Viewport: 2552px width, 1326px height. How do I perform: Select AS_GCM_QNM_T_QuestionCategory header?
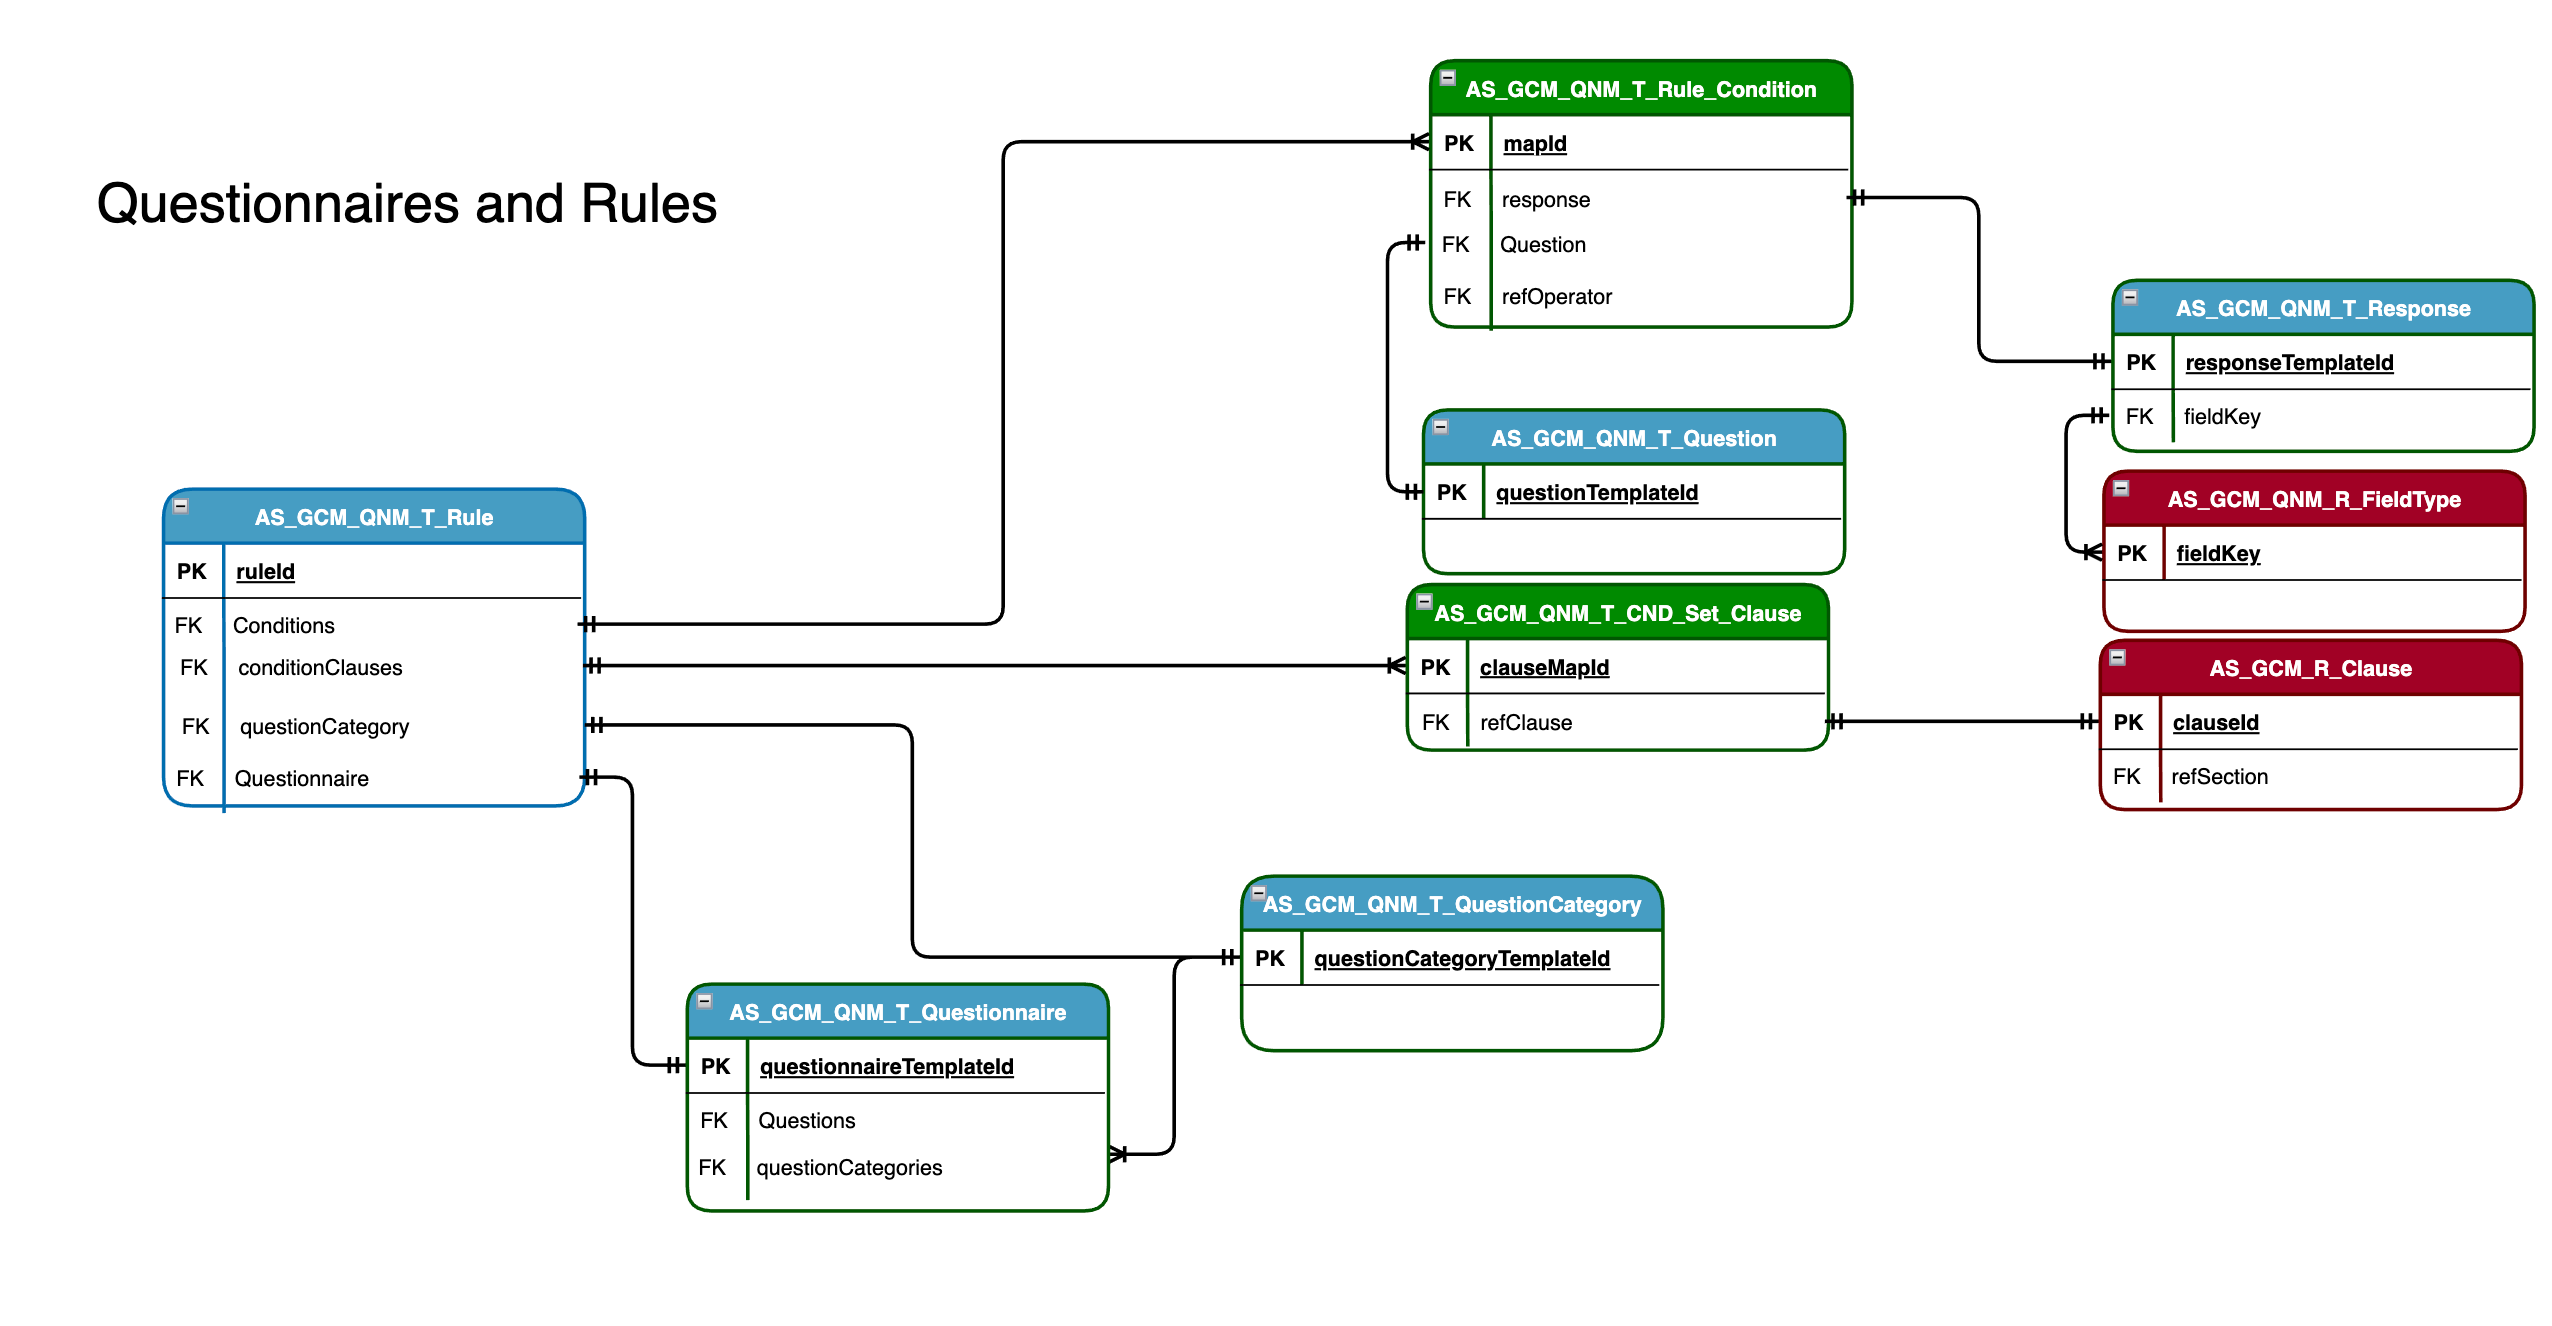point(1452,904)
